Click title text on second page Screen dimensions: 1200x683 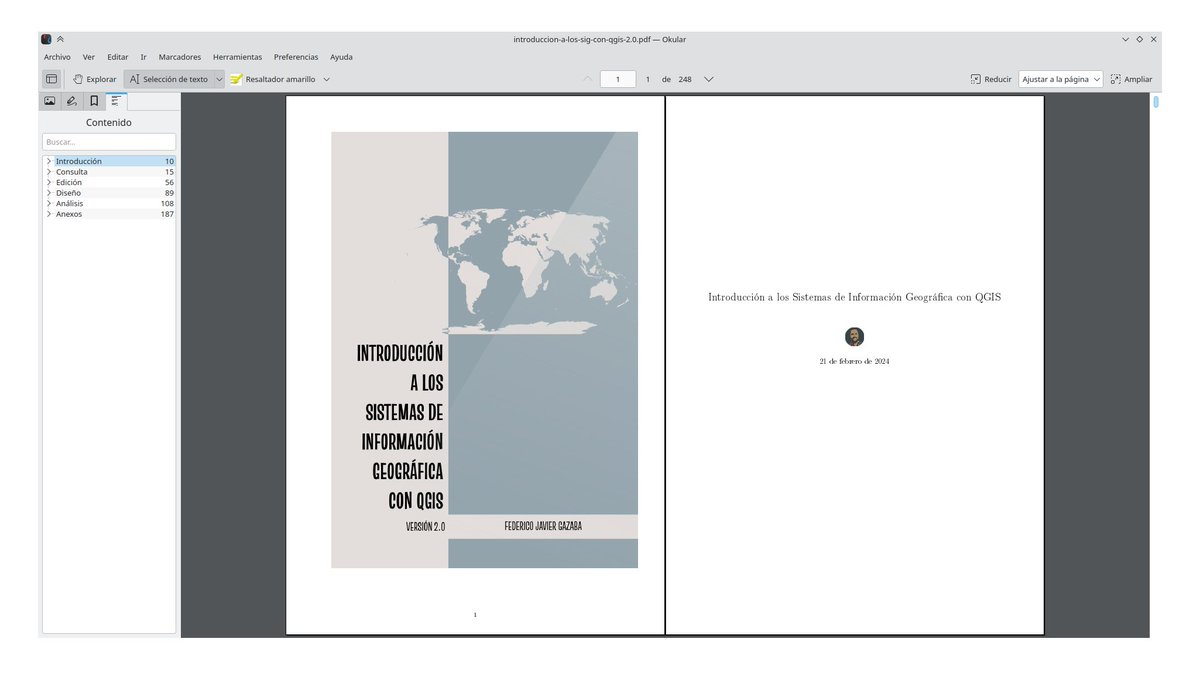(854, 297)
